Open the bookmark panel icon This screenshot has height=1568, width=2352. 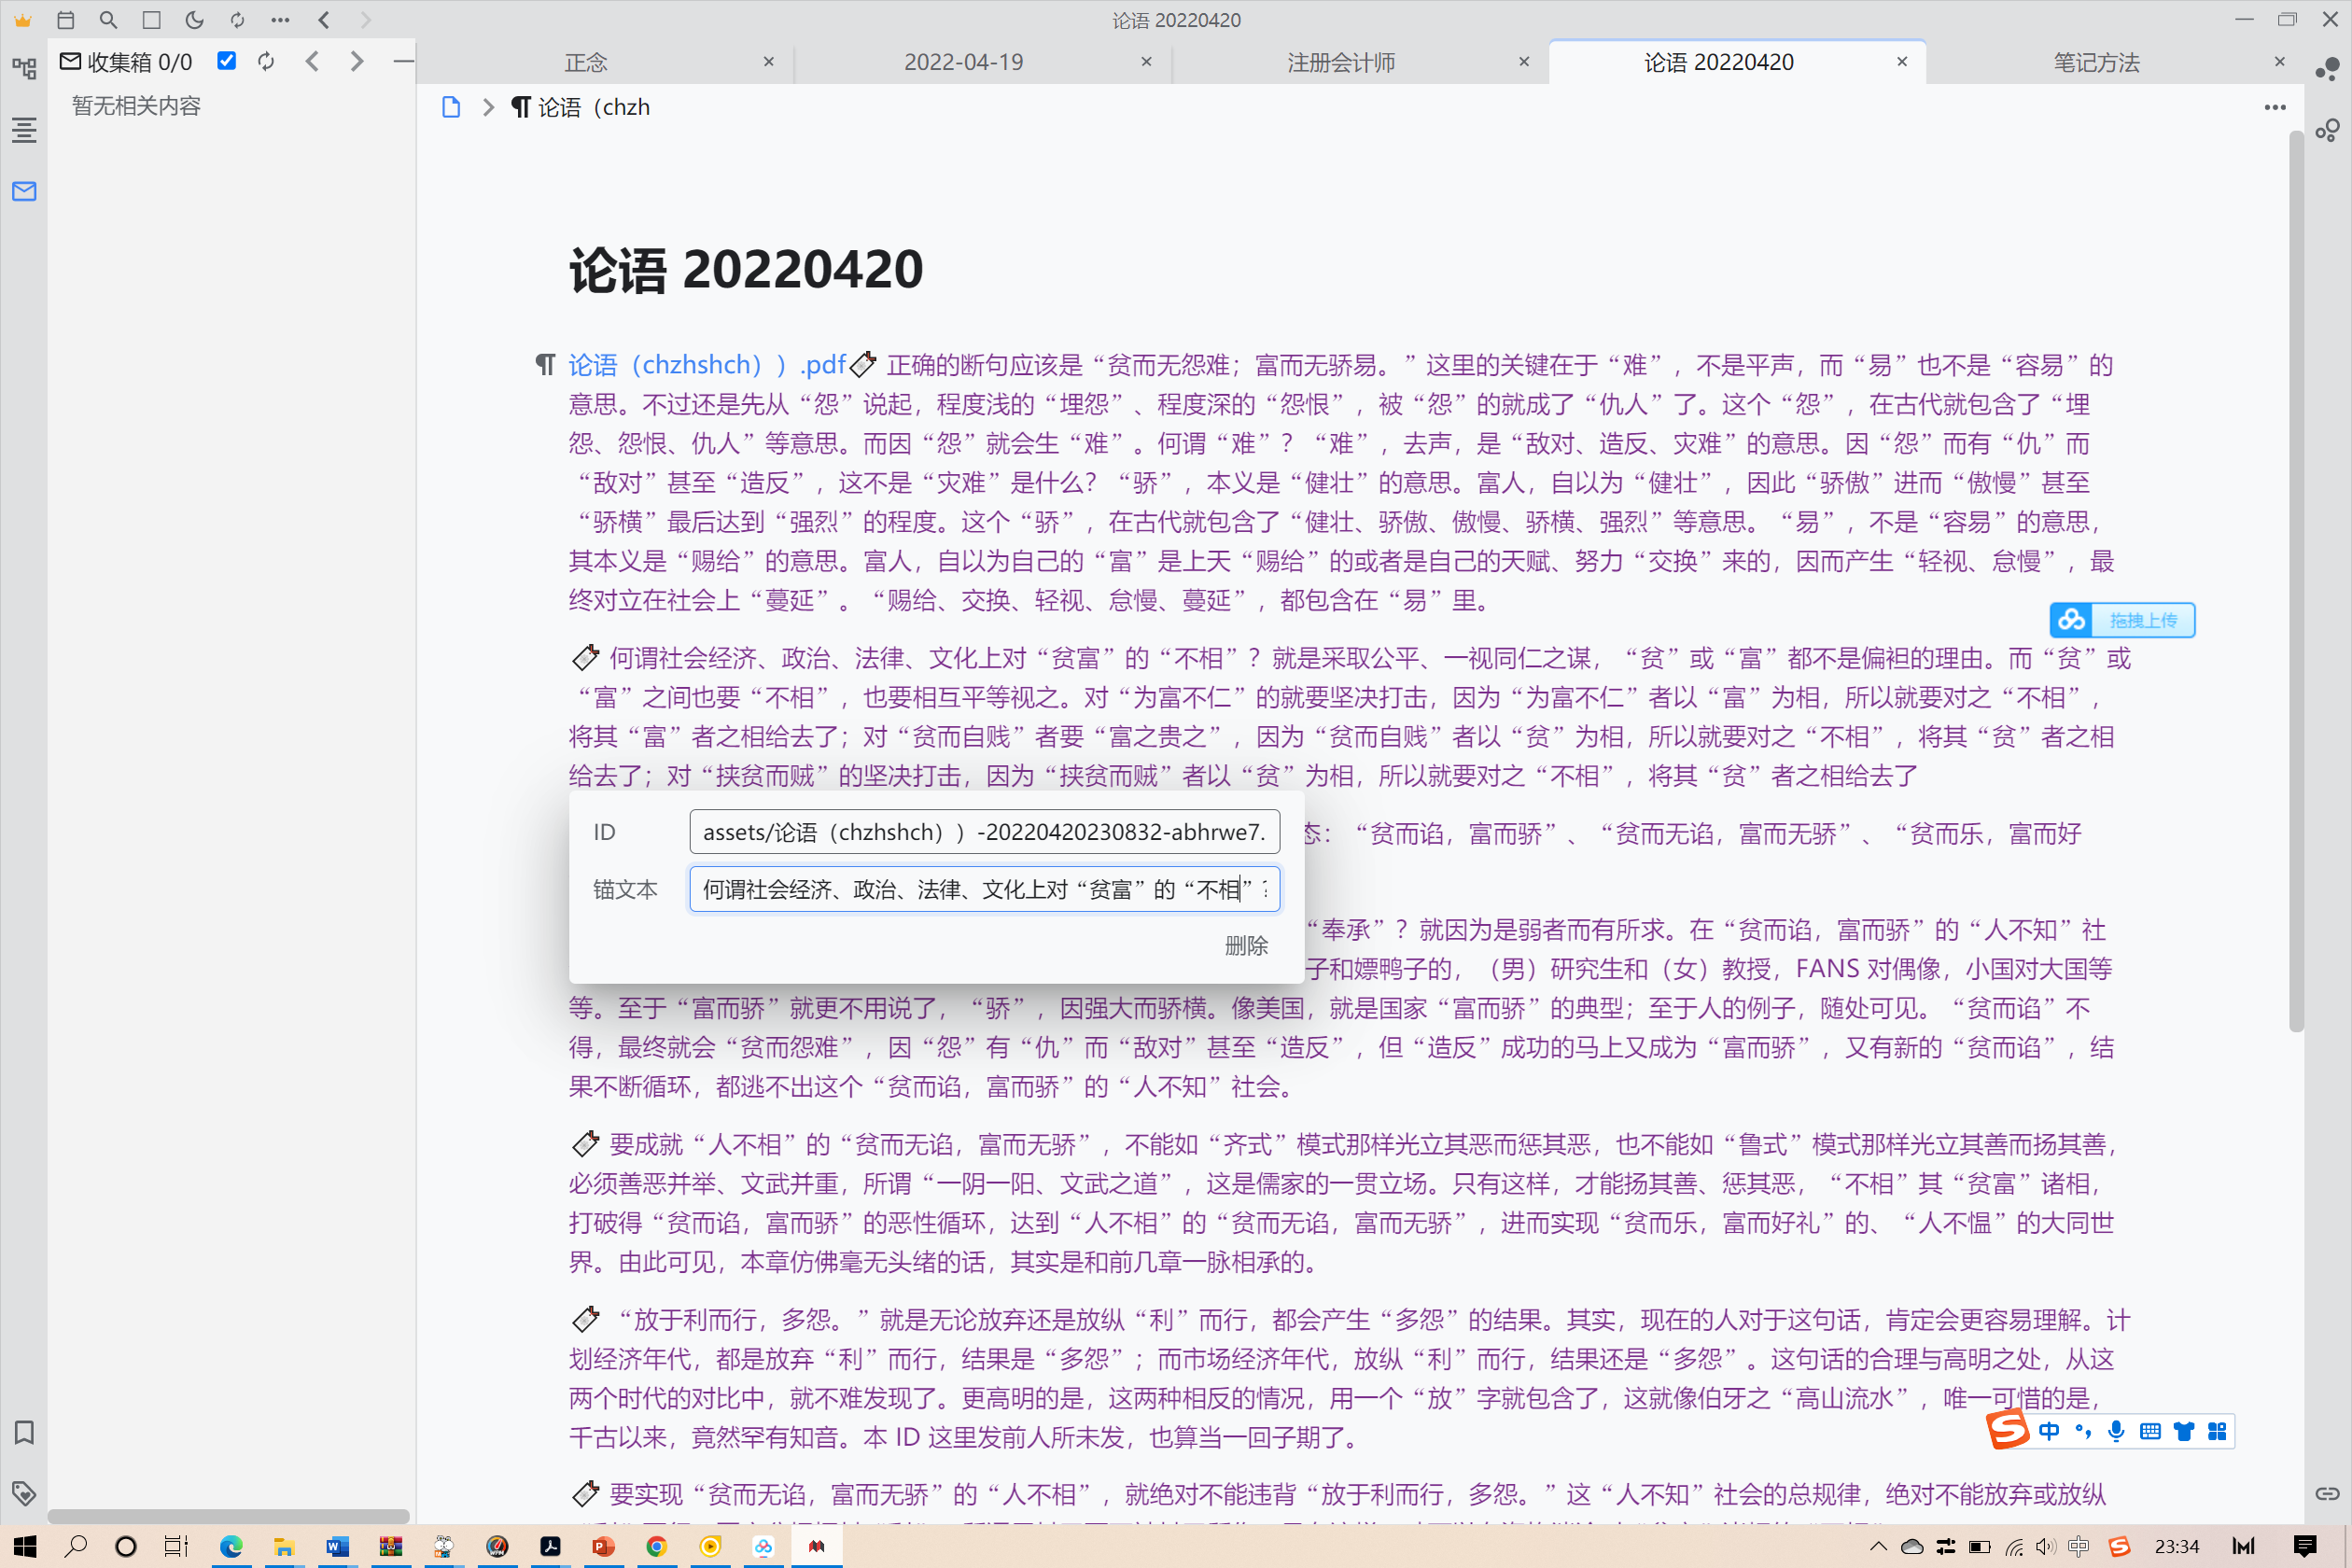tap(24, 1432)
